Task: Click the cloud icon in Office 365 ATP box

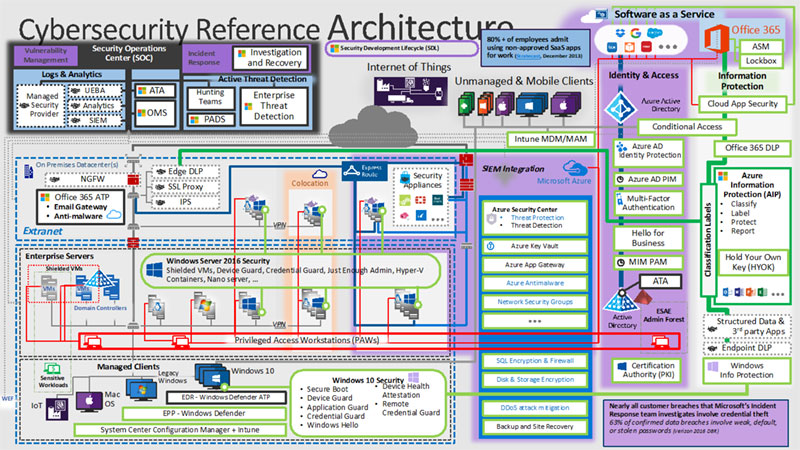Action: 114,214
